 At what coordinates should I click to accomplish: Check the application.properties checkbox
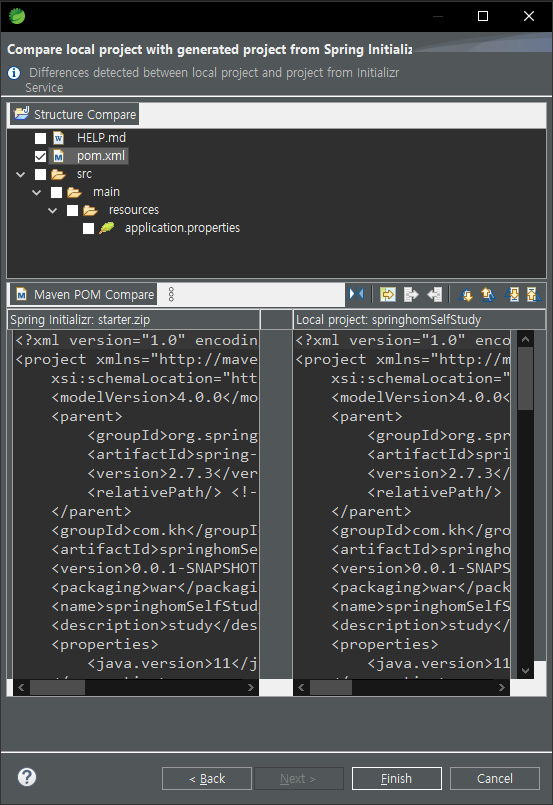(88, 228)
